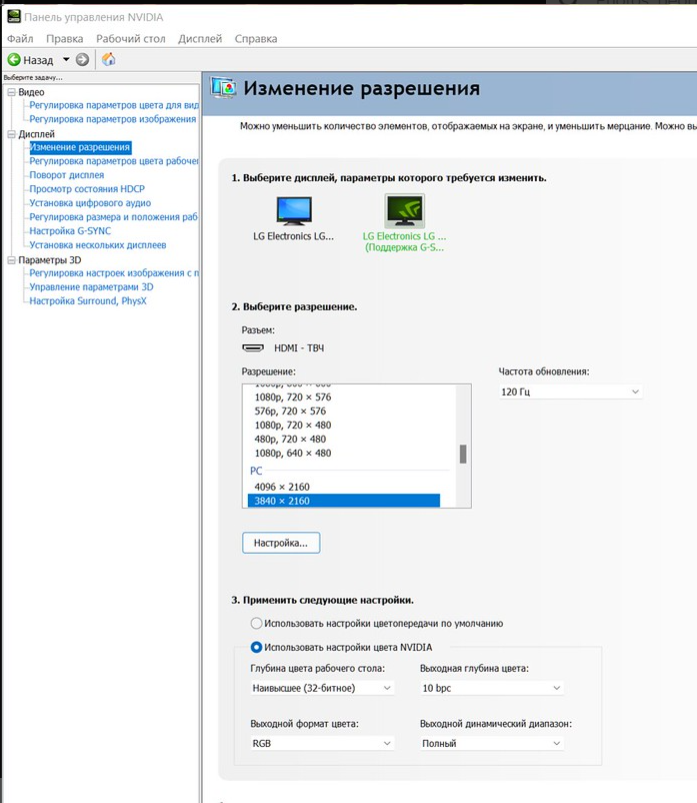Click the Home icon in toolbar
Viewport: 697px width, 803px height.
pos(109,60)
